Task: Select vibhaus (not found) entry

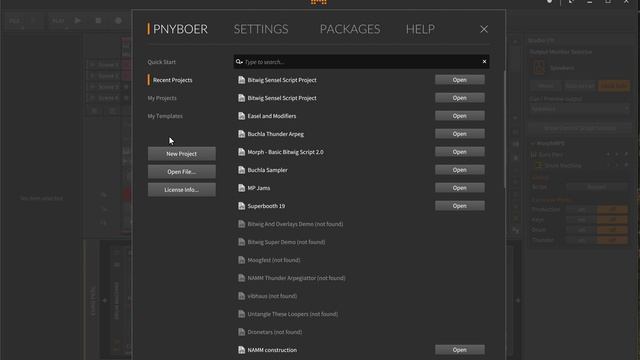Action: [x=272, y=296]
